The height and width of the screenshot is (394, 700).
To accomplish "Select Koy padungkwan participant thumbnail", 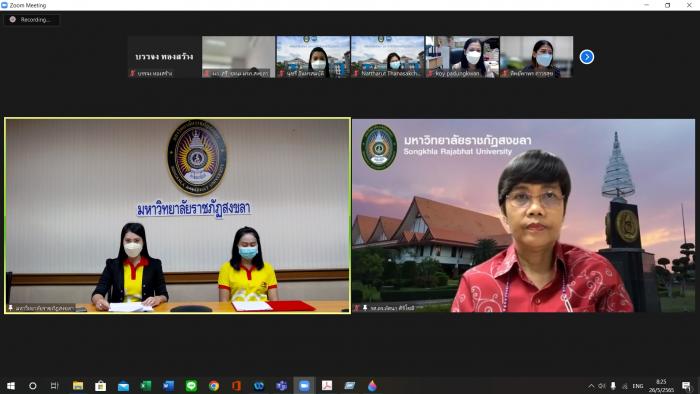I will coord(462,57).
